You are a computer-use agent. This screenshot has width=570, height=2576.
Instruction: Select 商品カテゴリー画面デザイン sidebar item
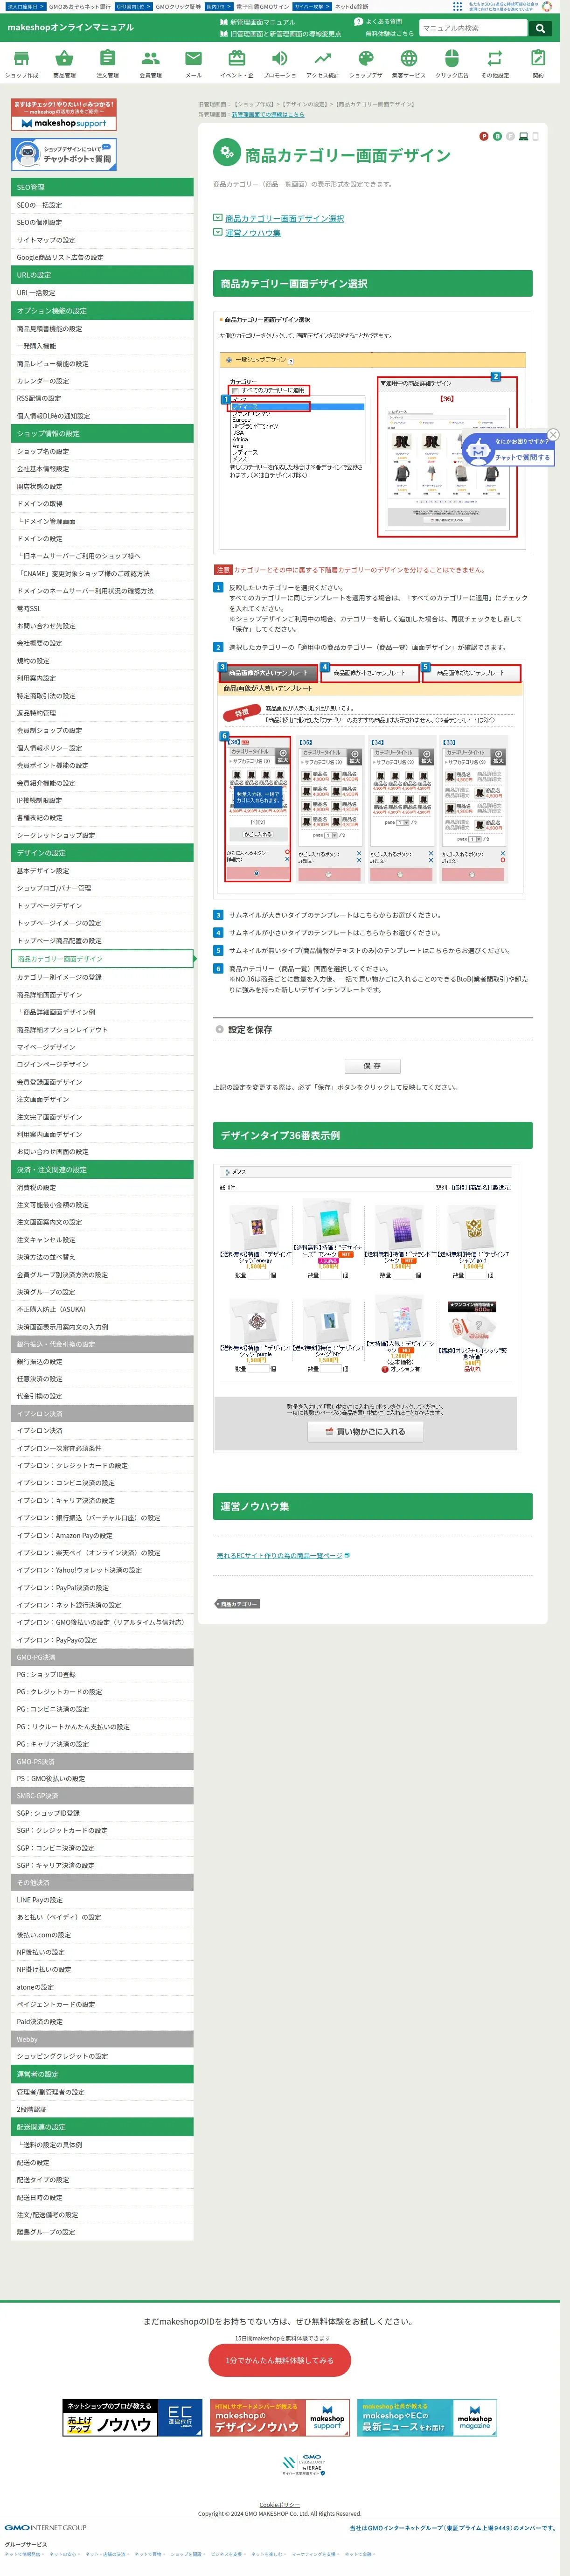pos(102,958)
